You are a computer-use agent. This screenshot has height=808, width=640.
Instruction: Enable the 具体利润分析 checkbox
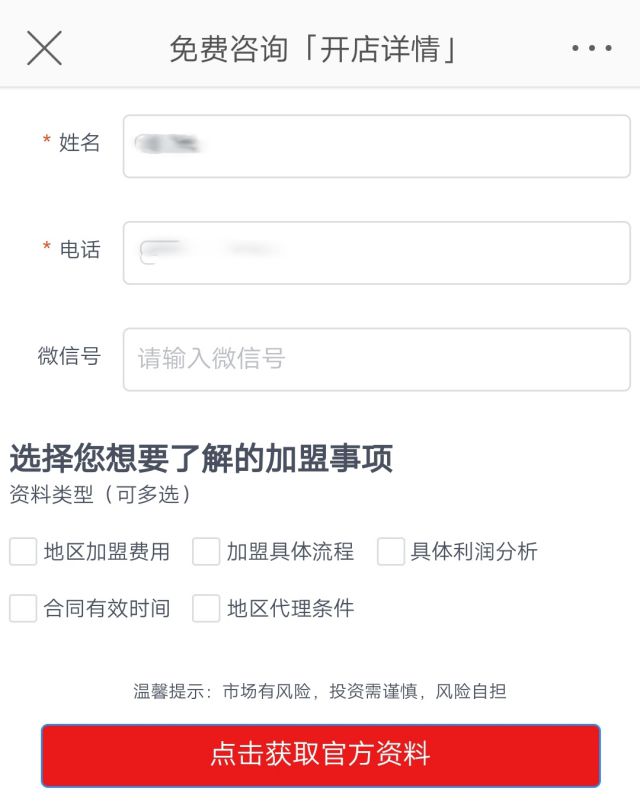click(x=390, y=551)
